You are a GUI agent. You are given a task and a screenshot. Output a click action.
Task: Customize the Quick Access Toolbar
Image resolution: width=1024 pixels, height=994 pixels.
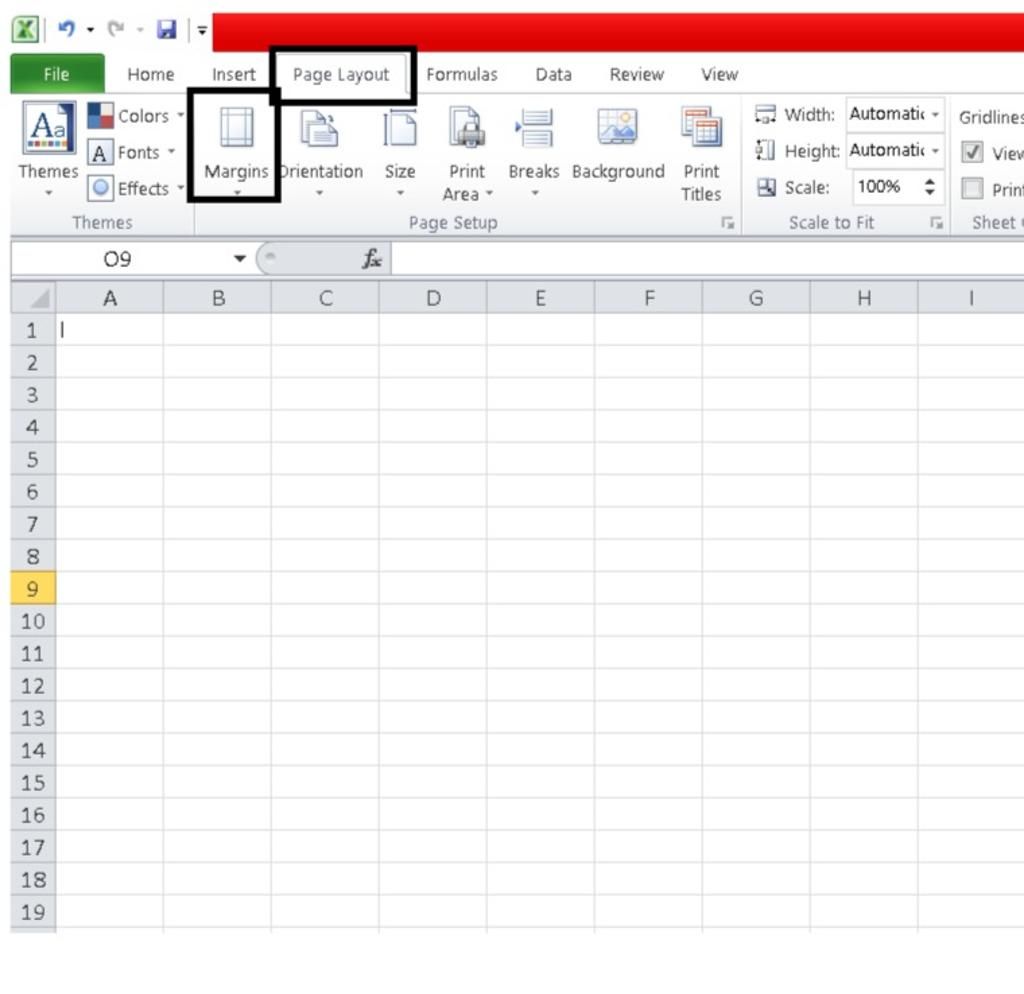coord(202,30)
